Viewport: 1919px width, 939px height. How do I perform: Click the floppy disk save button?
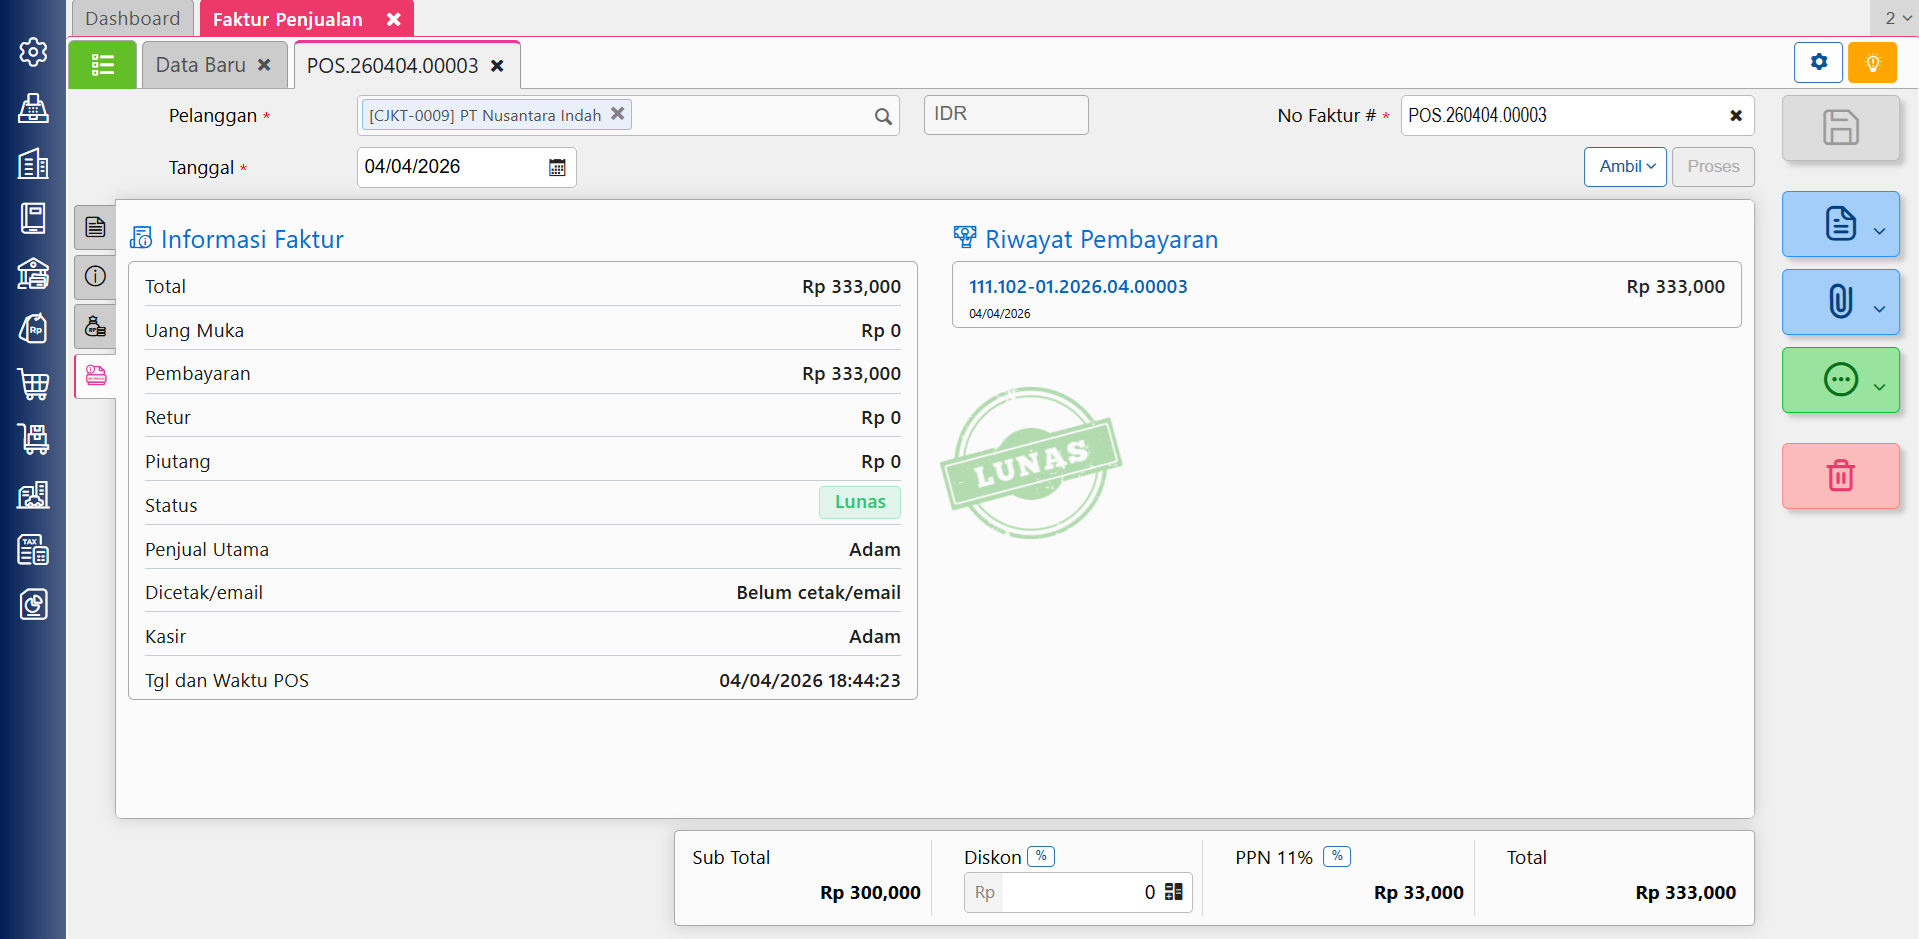point(1840,128)
